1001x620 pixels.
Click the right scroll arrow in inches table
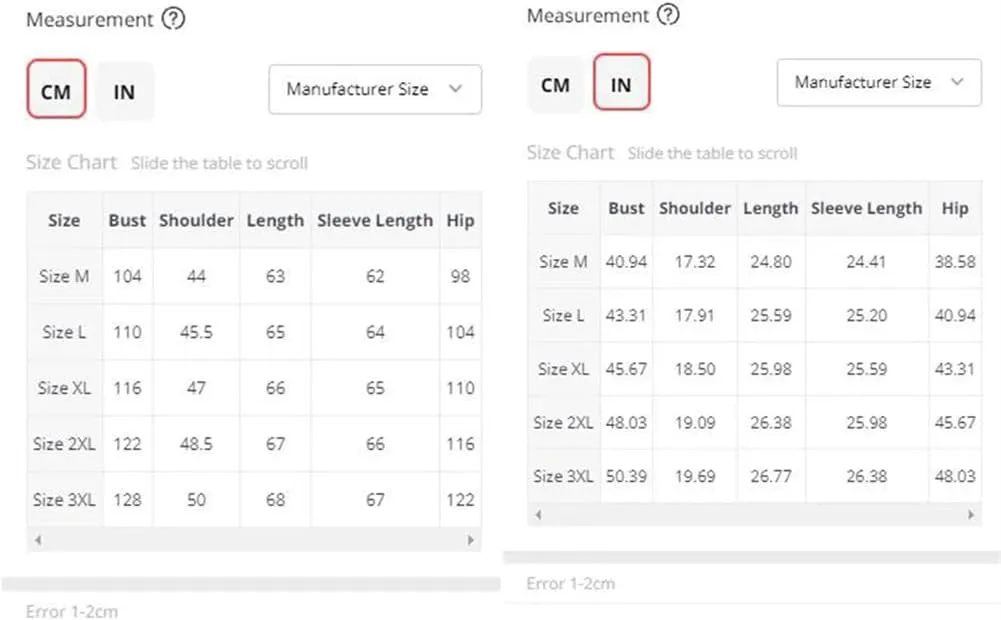[971, 515]
